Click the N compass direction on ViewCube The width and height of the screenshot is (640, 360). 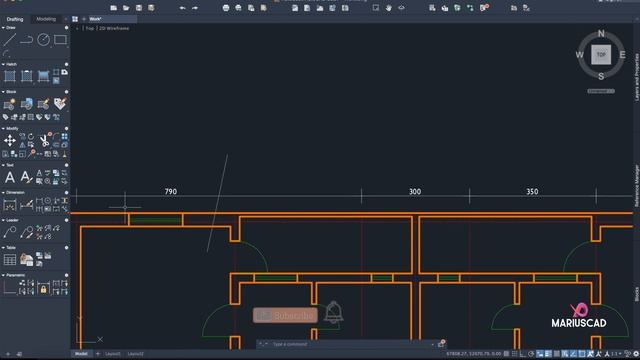tap(601, 33)
